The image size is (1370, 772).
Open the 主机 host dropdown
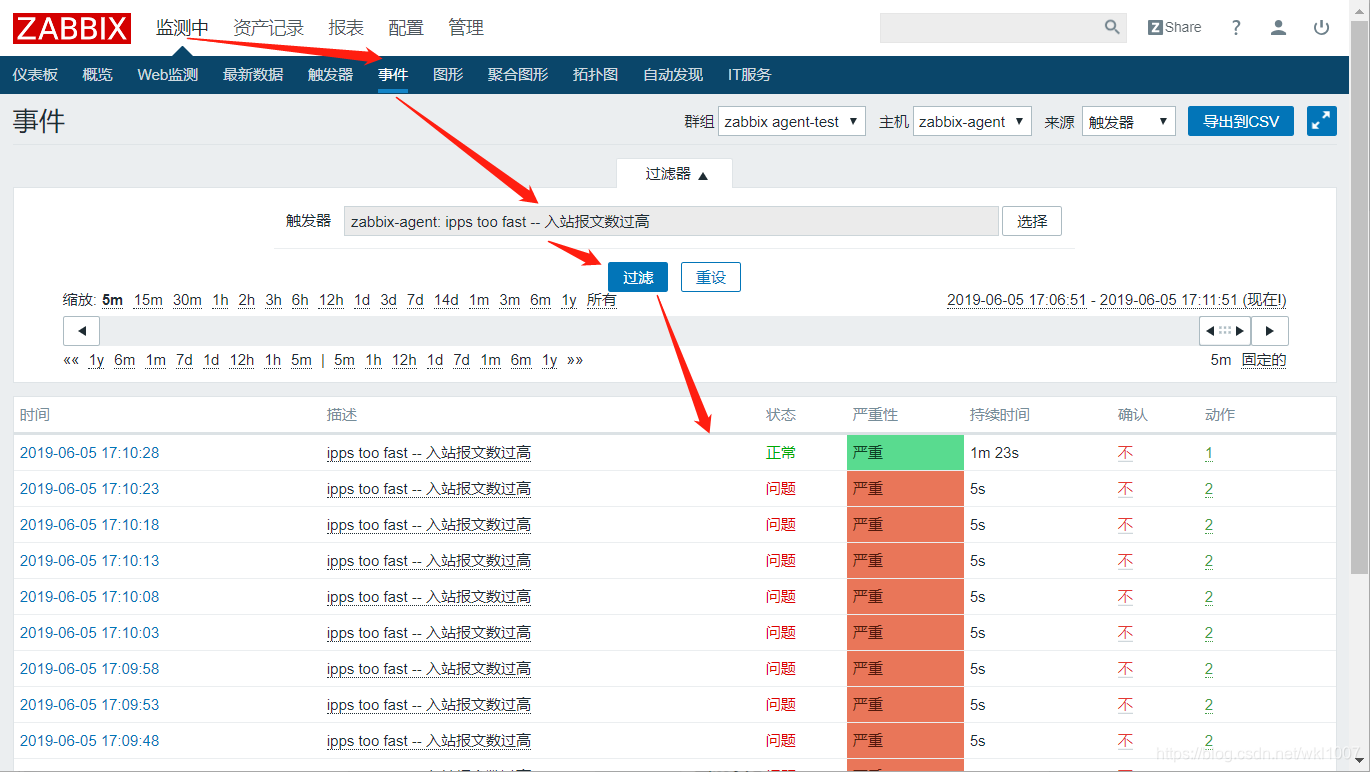tap(972, 122)
